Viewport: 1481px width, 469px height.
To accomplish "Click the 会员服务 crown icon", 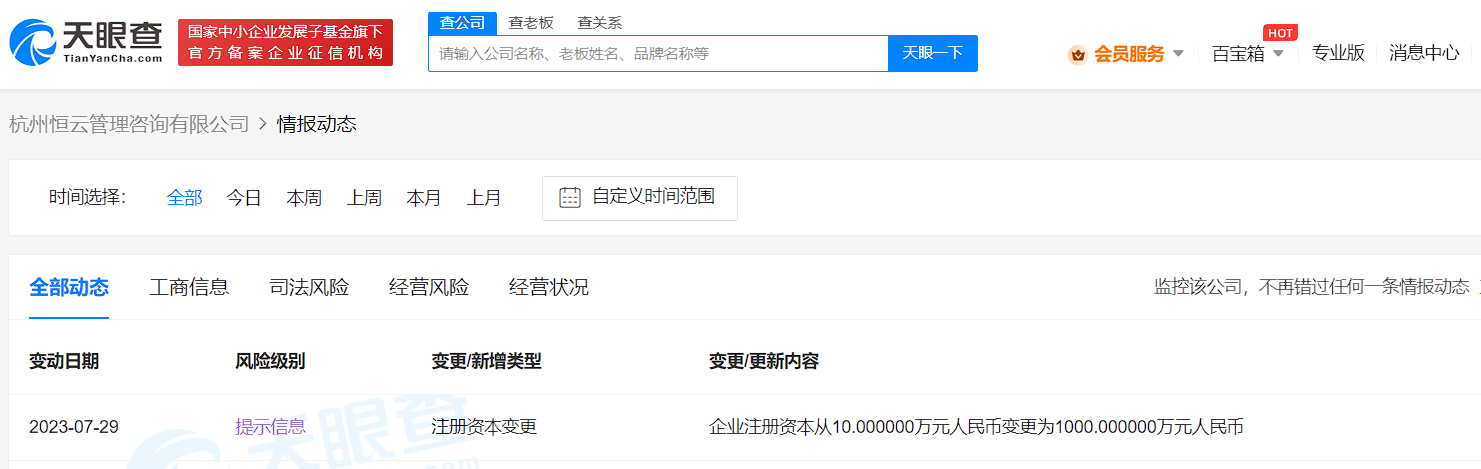I will coord(1078,54).
